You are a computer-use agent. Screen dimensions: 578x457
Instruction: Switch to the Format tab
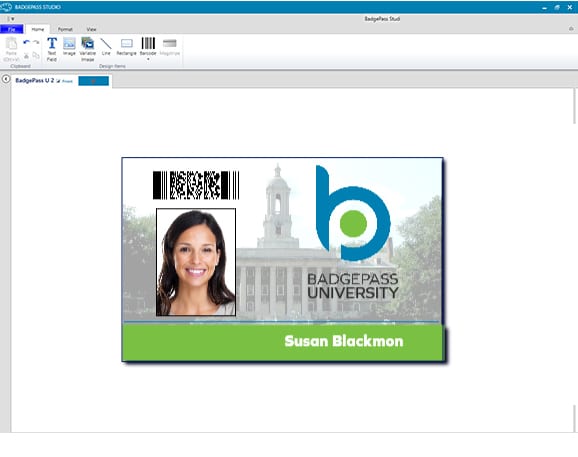[x=65, y=29]
